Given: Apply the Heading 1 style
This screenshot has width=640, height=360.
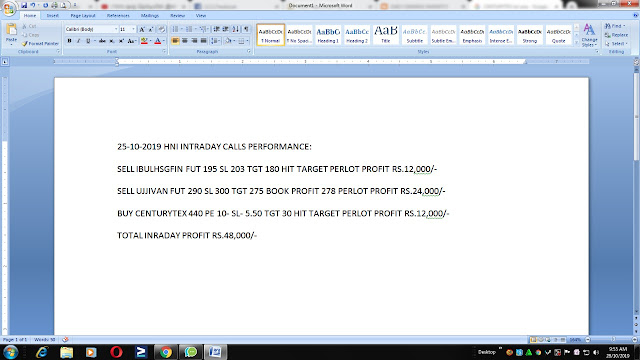Looking at the screenshot, I should pos(328,35).
